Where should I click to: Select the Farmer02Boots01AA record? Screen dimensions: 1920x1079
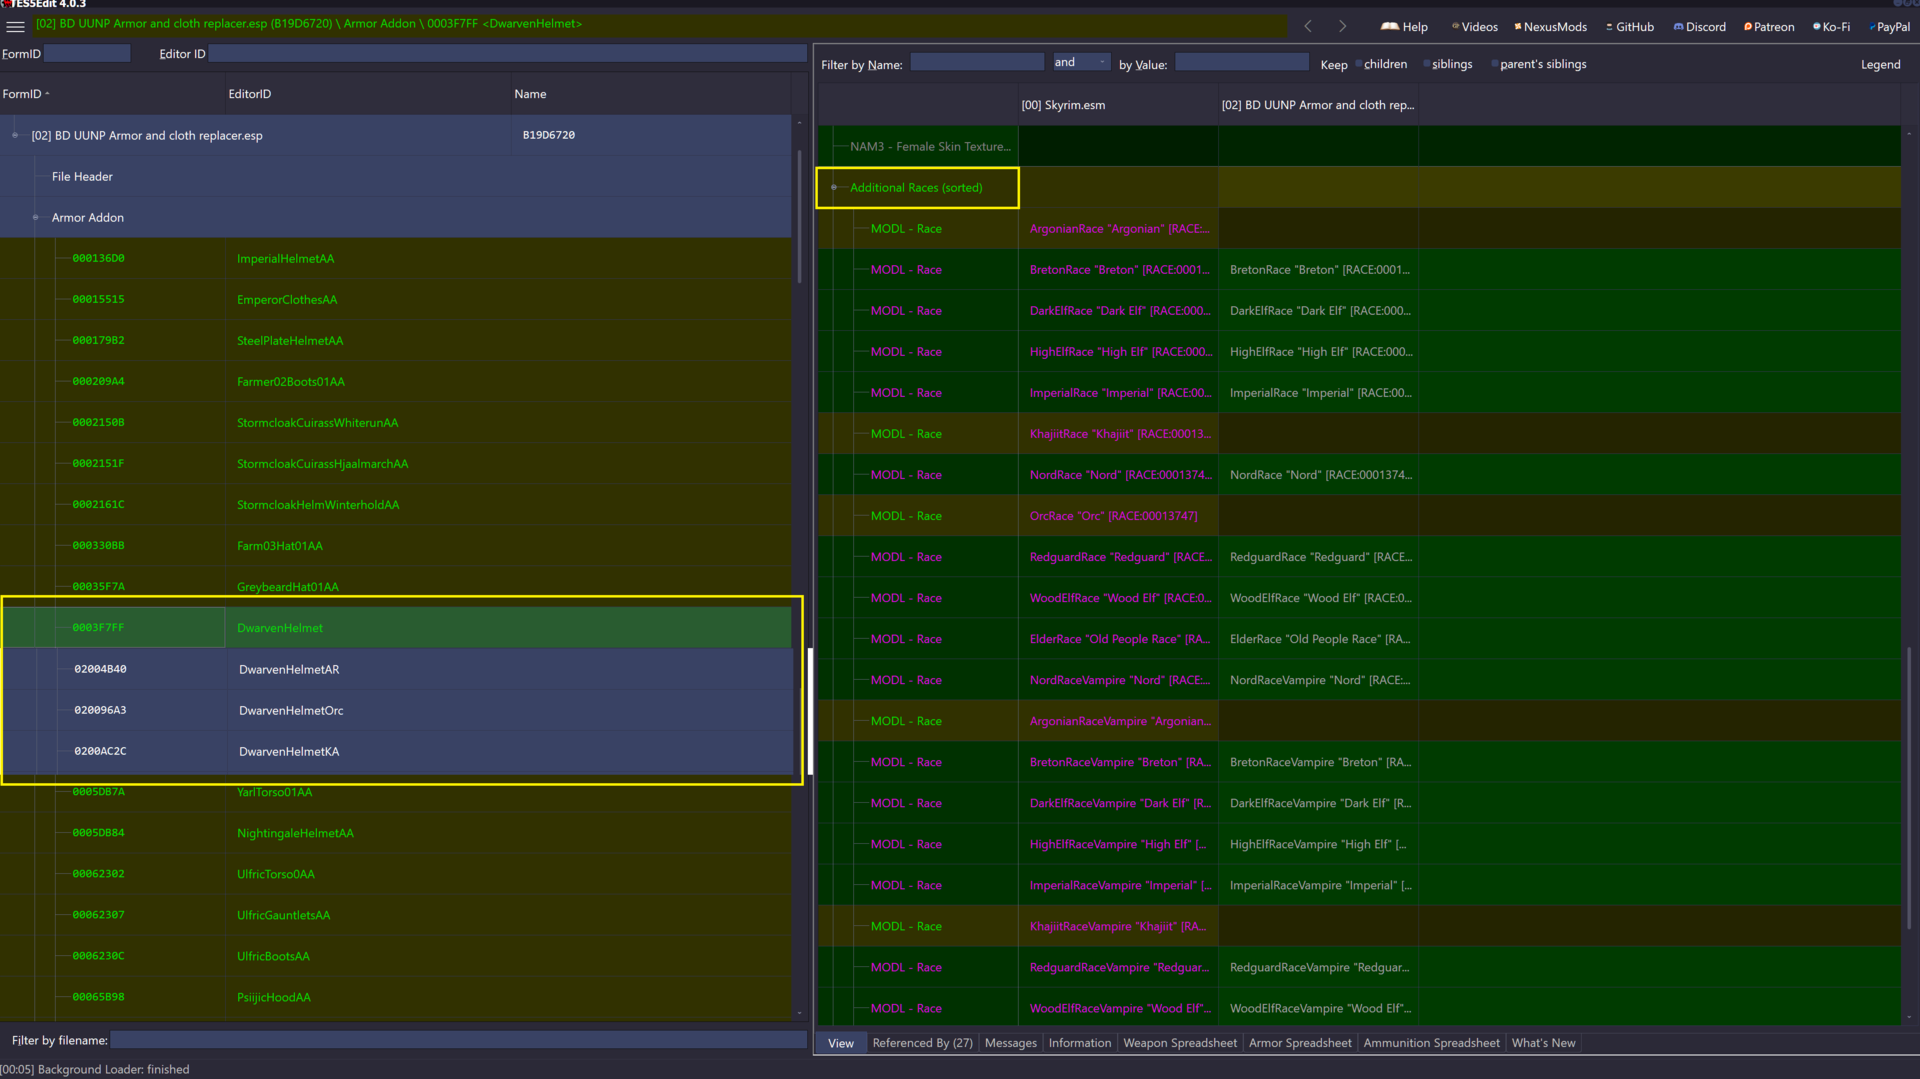pos(395,381)
